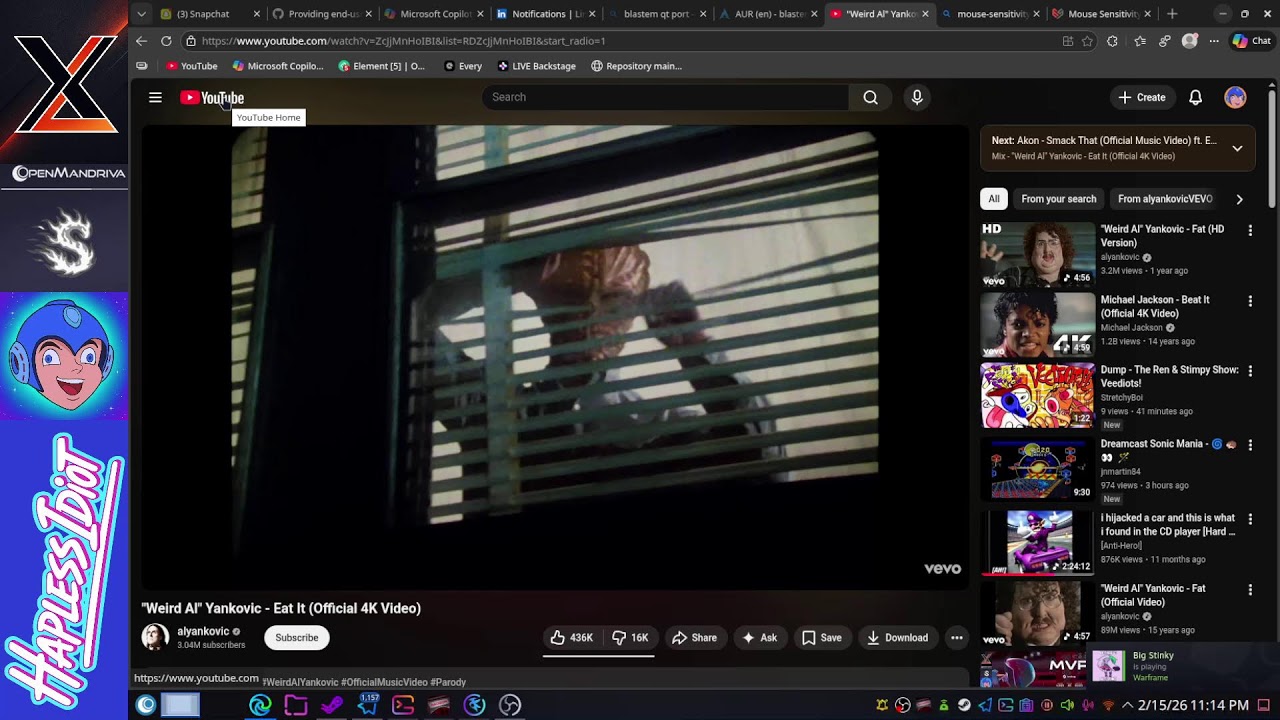Click the browser address bar URL
Viewport: 1280px width, 720px height.
click(403, 41)
